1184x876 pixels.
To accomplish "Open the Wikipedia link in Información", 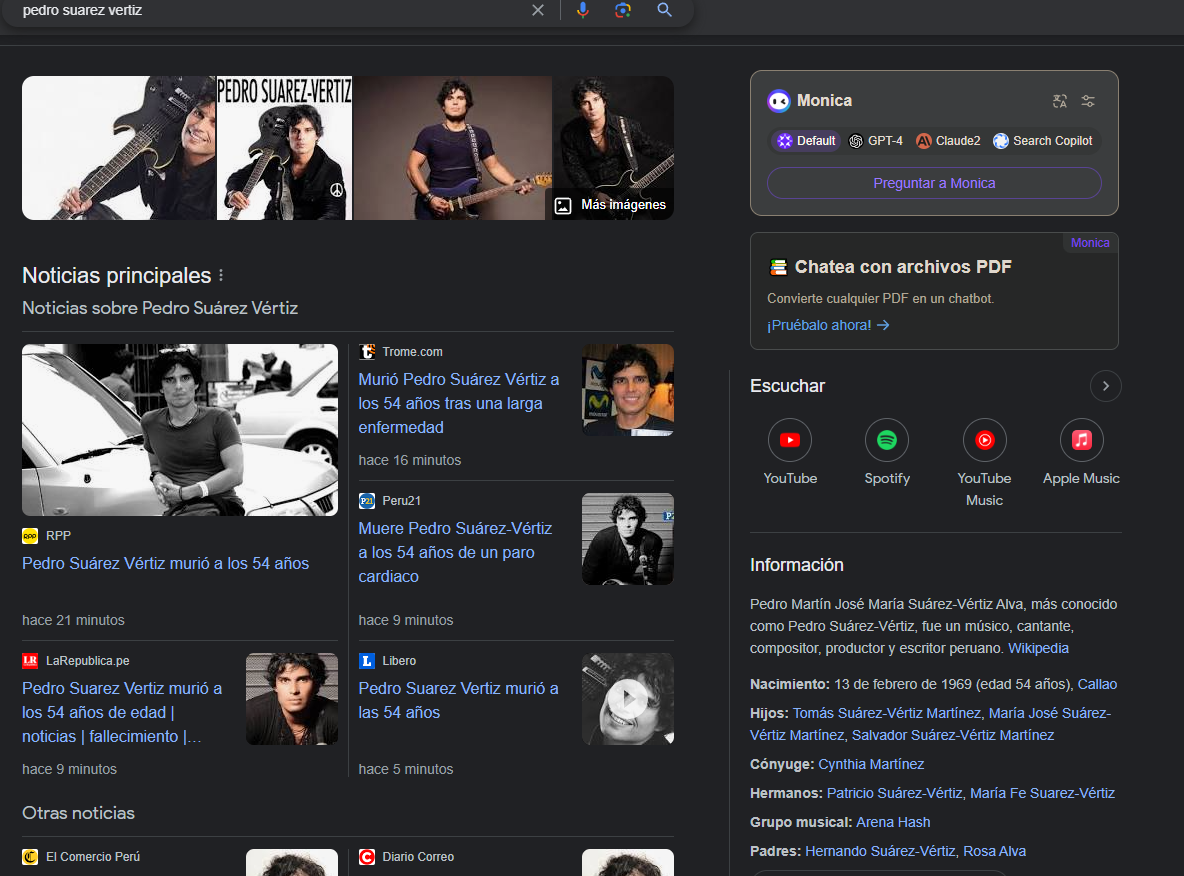I will coord(1038,648).
